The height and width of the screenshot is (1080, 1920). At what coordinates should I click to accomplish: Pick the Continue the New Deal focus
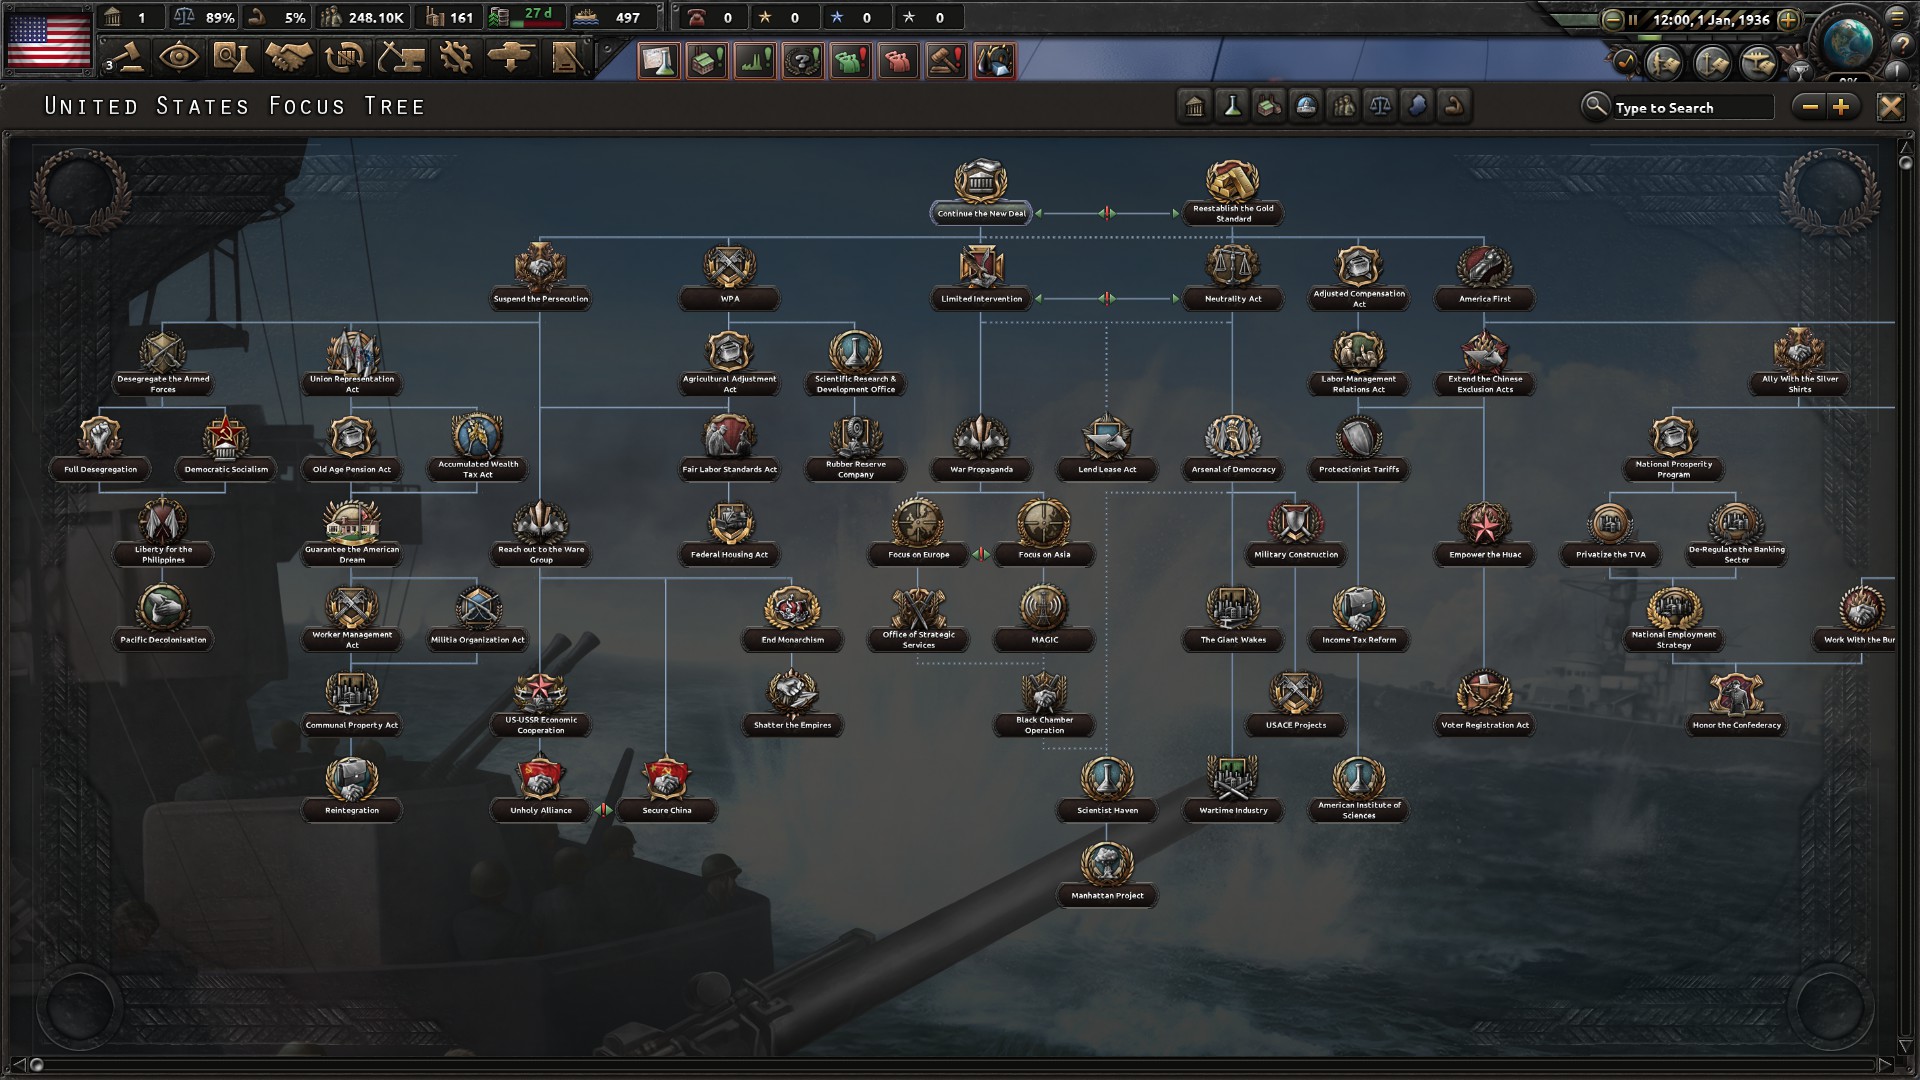981,190
